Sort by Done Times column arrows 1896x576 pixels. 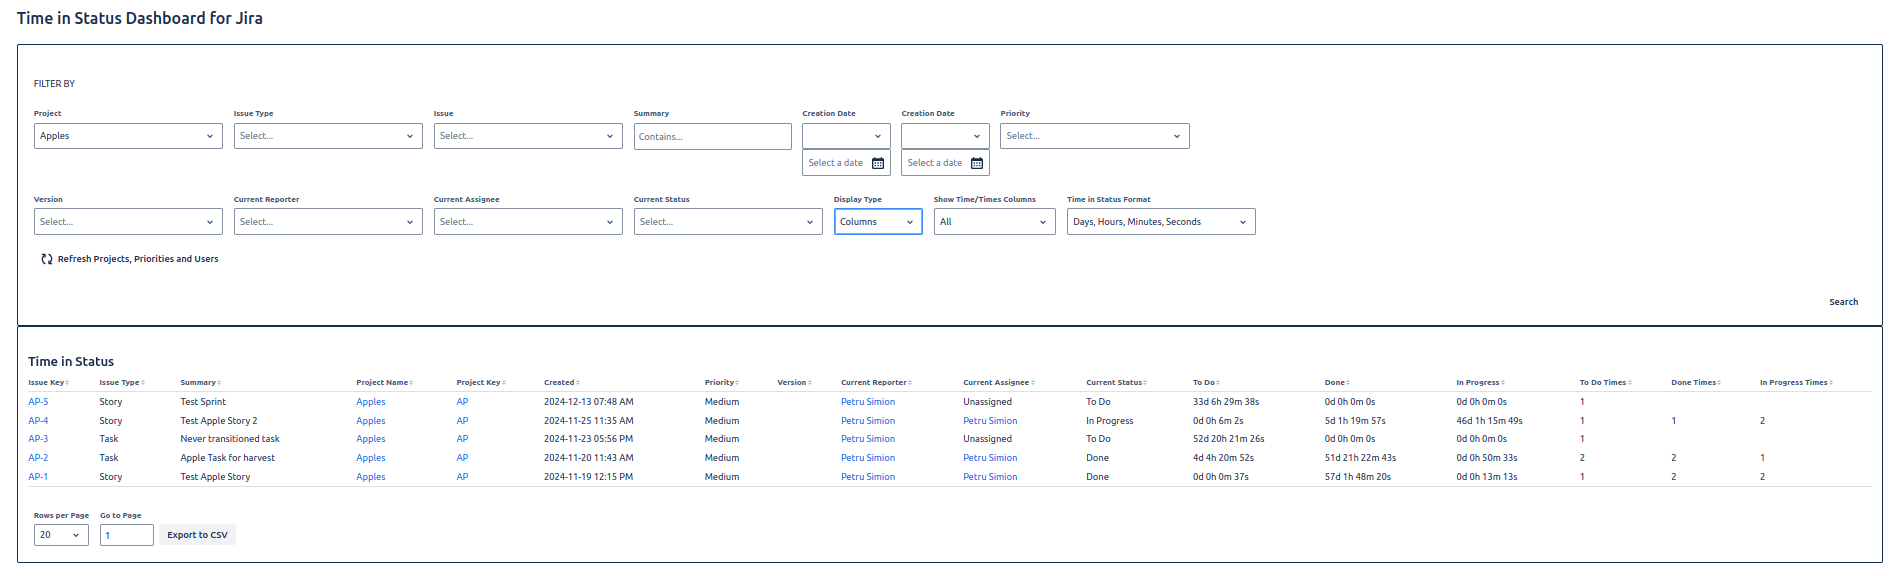click(x=1719, y=383)
